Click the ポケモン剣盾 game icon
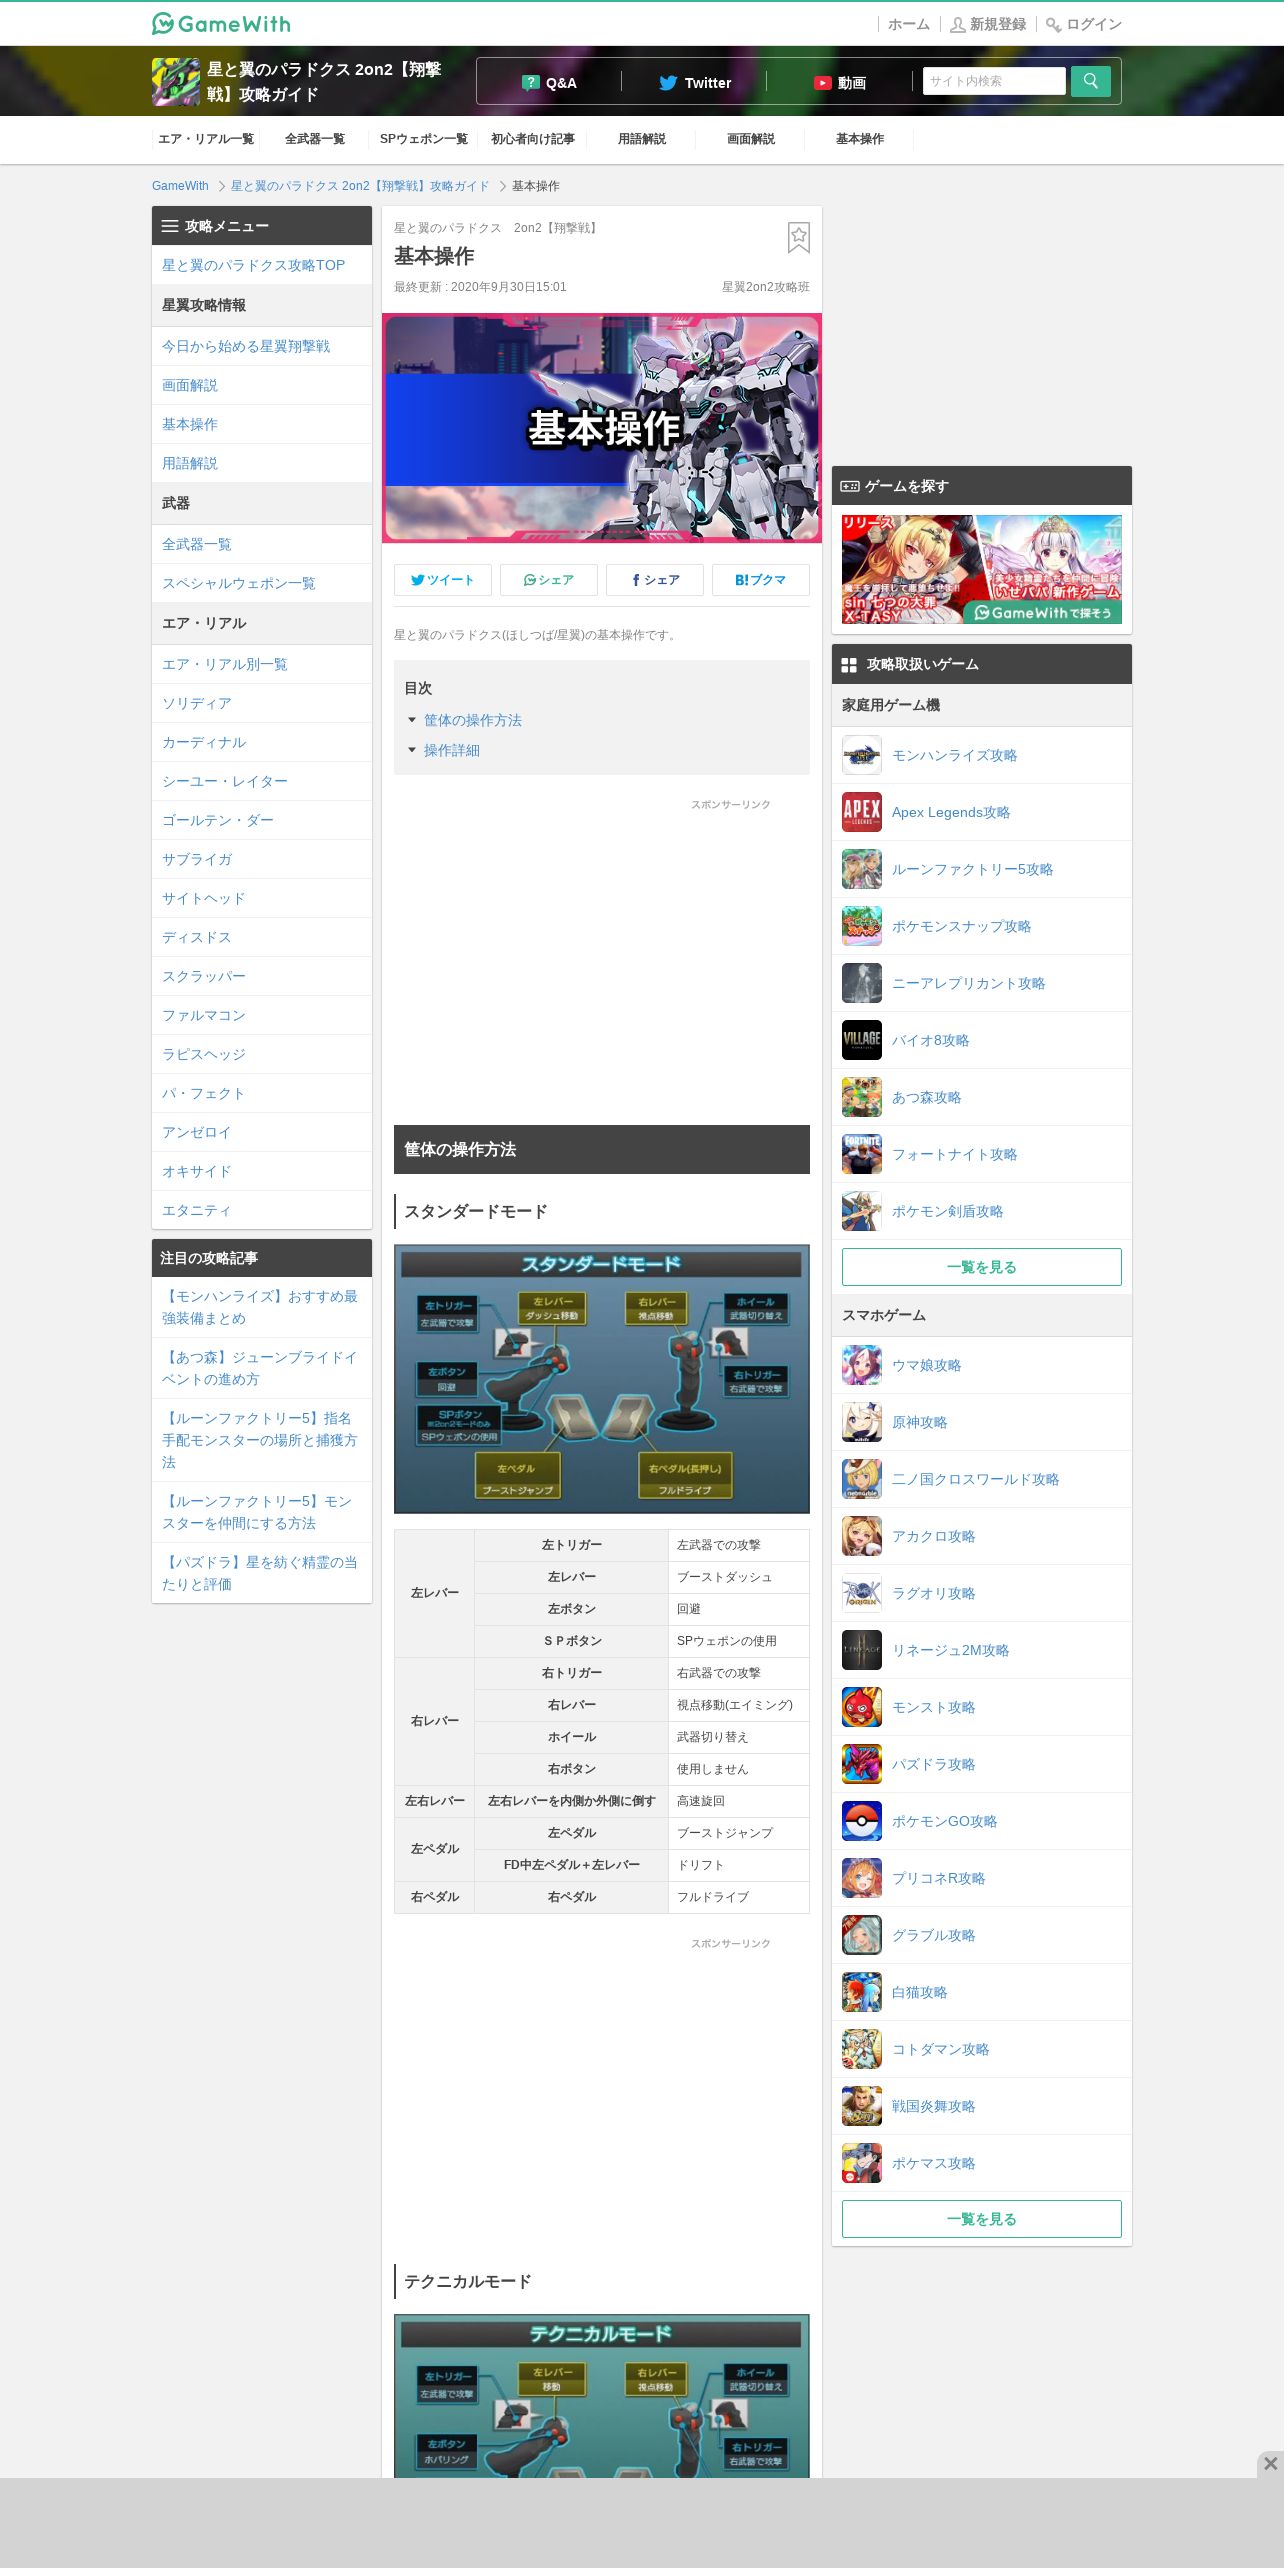 [x=862, y=1211]
